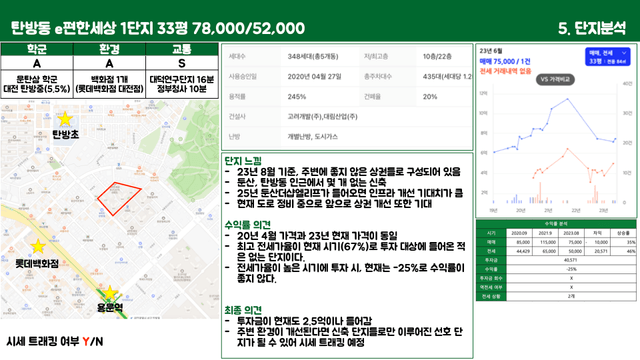The width and height of the screenshot is (640, 360).
Task: Click the 교통 header cell
Action: (182, 49)
